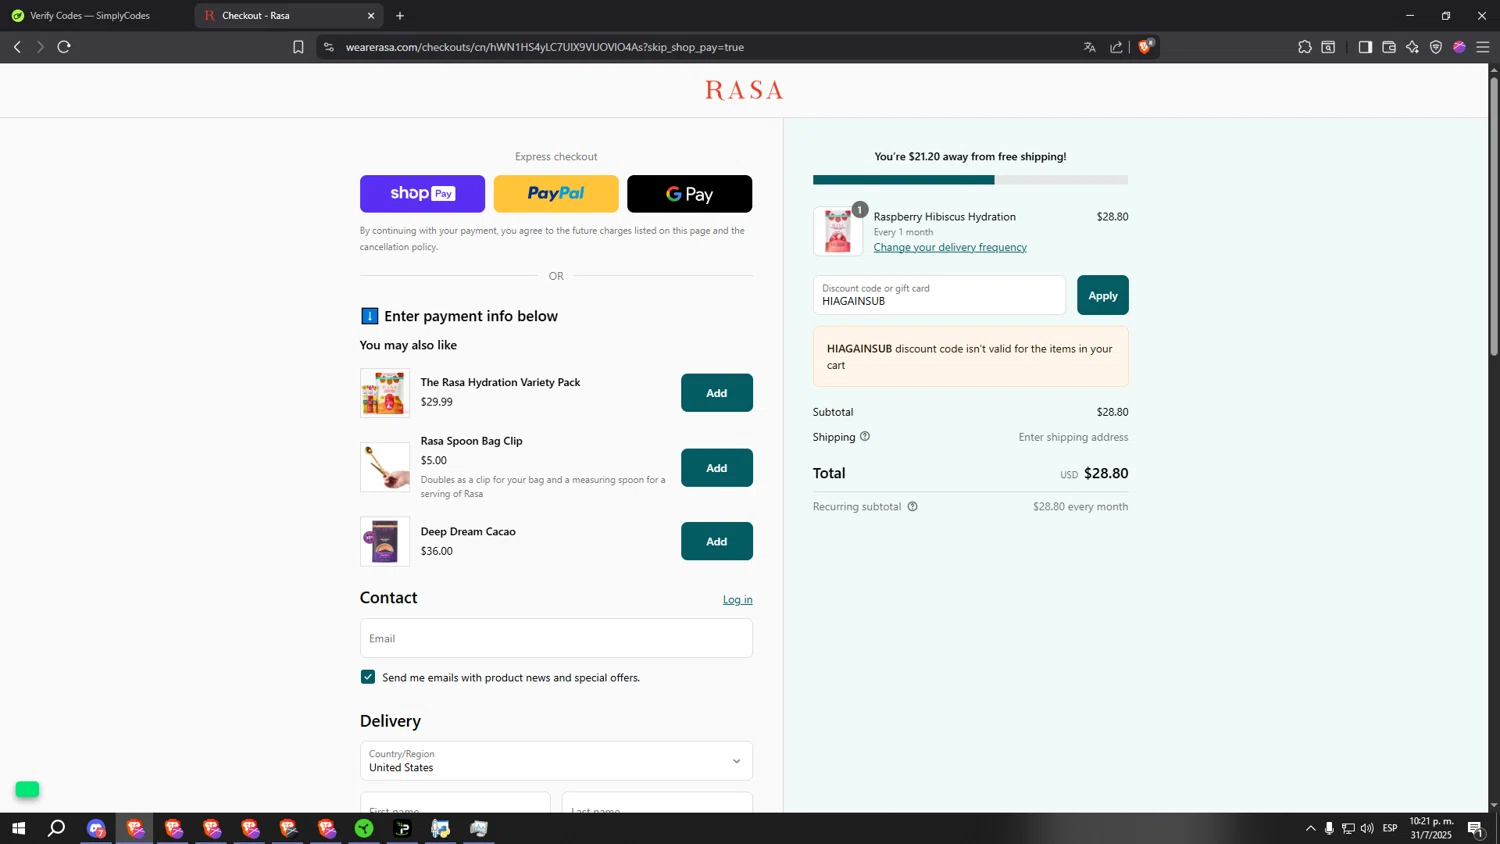This screenshot has height=844, width=1500.
Task: Open the JetBrains taskbar app
Action: tap(403, 828)
